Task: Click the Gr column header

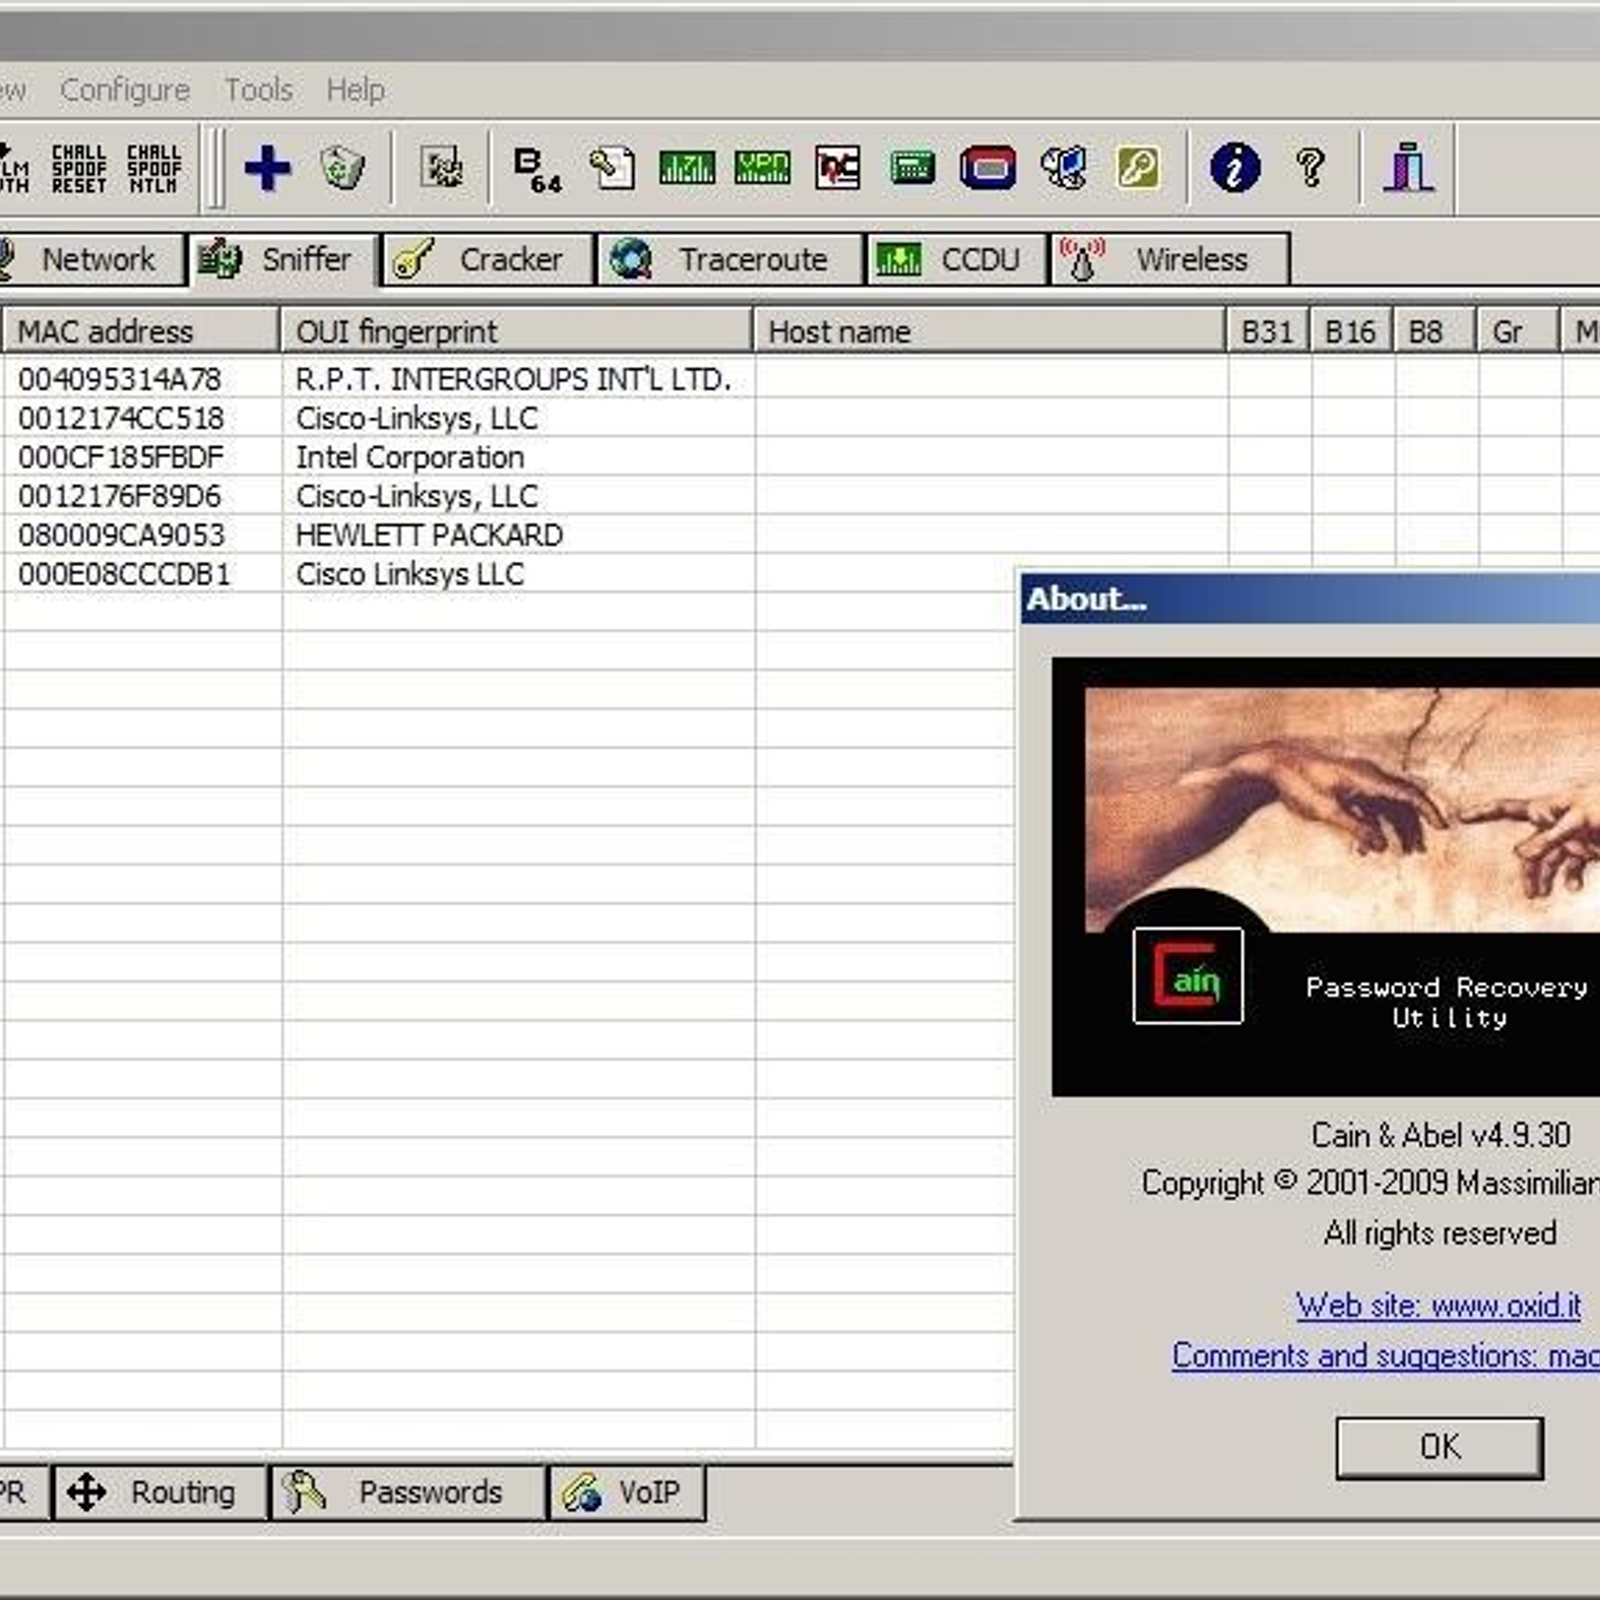Action: 1517,331
